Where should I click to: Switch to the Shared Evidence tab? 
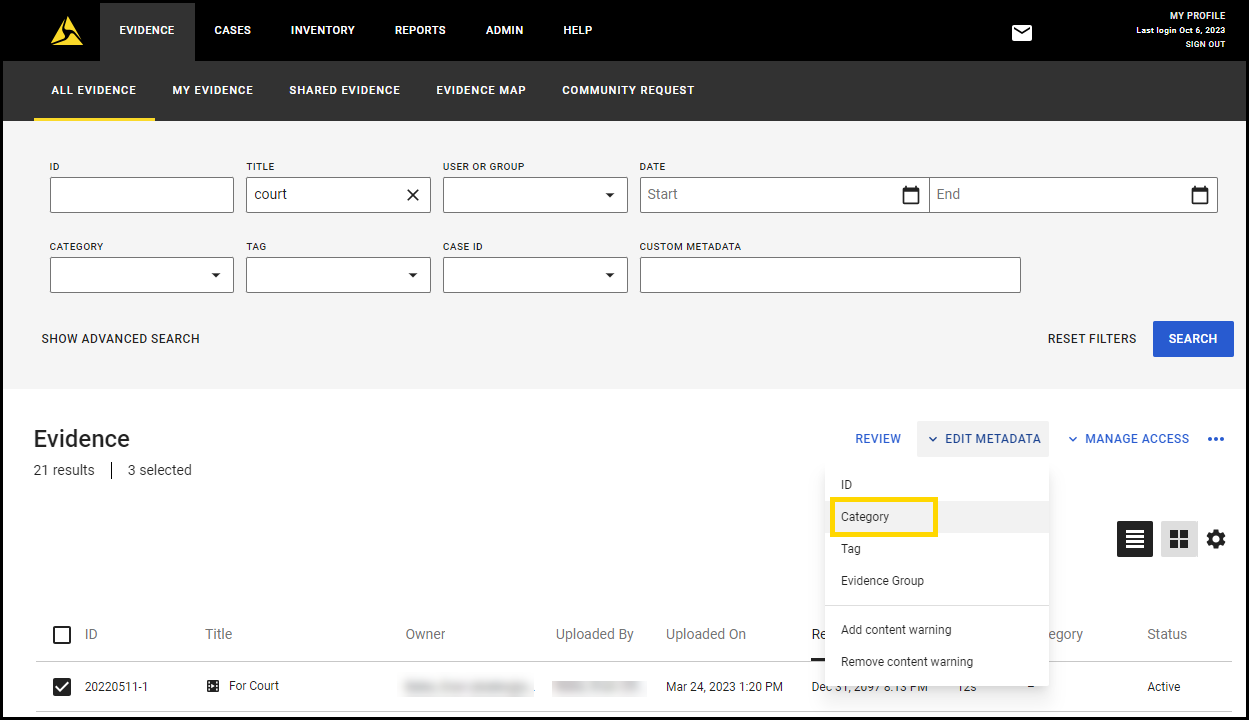coord(344,90)
